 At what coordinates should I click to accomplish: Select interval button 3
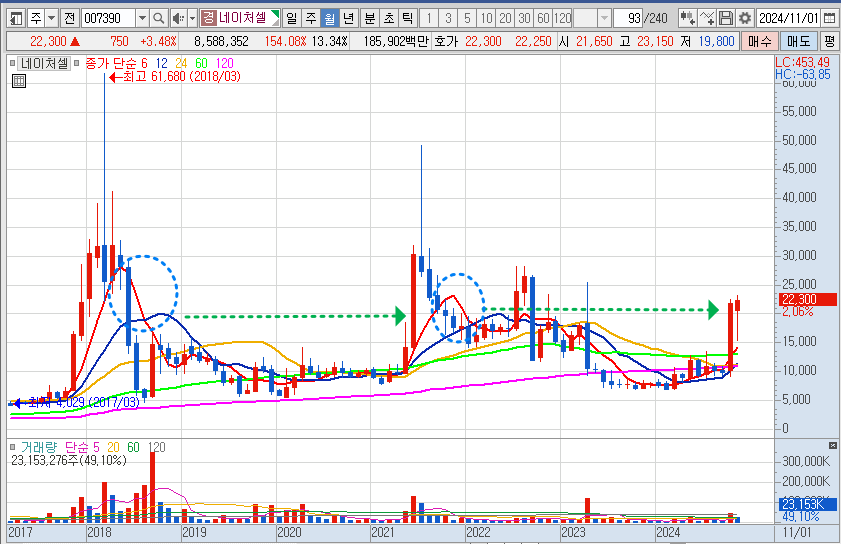(448, 19)
